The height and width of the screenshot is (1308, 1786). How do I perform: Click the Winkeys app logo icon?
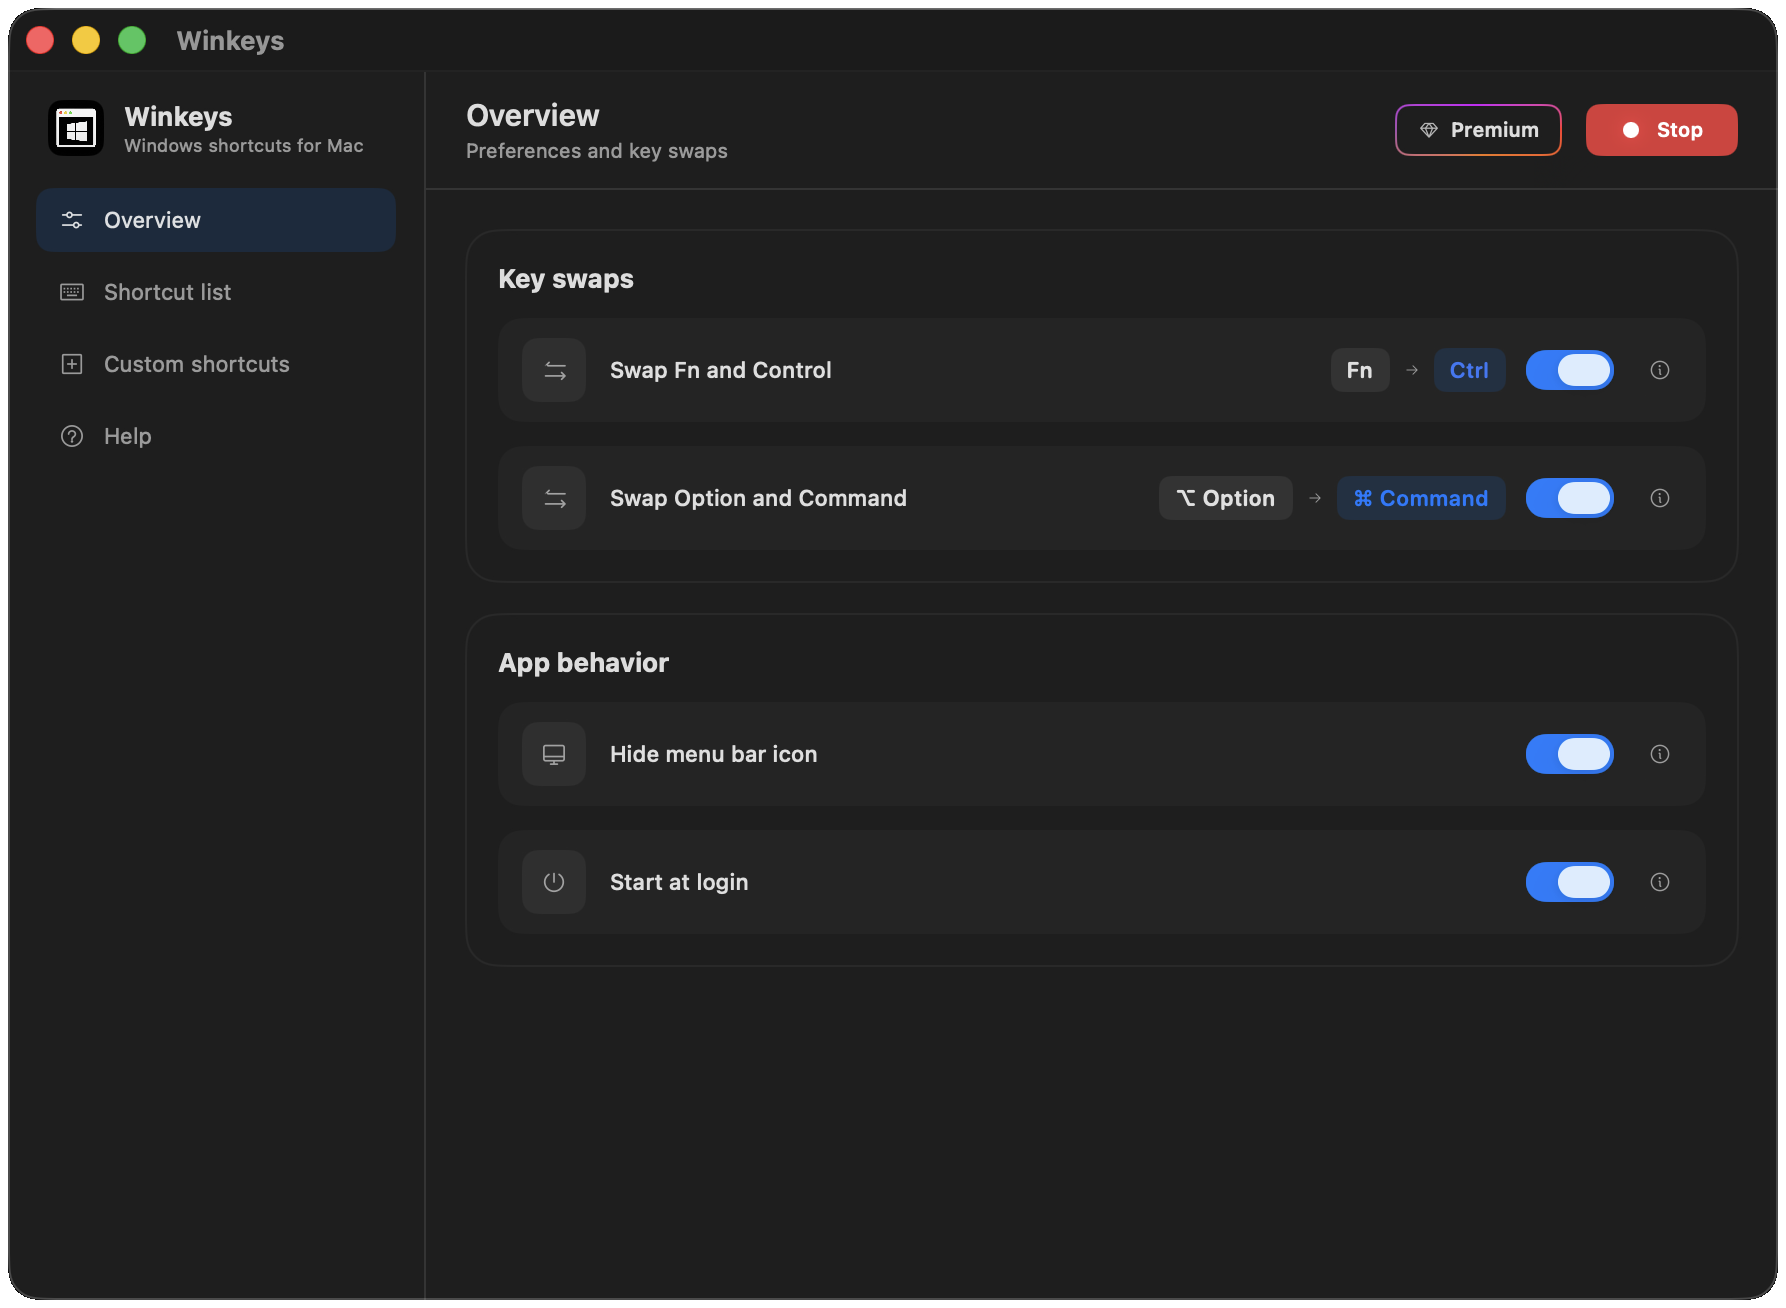click(76, 129)
